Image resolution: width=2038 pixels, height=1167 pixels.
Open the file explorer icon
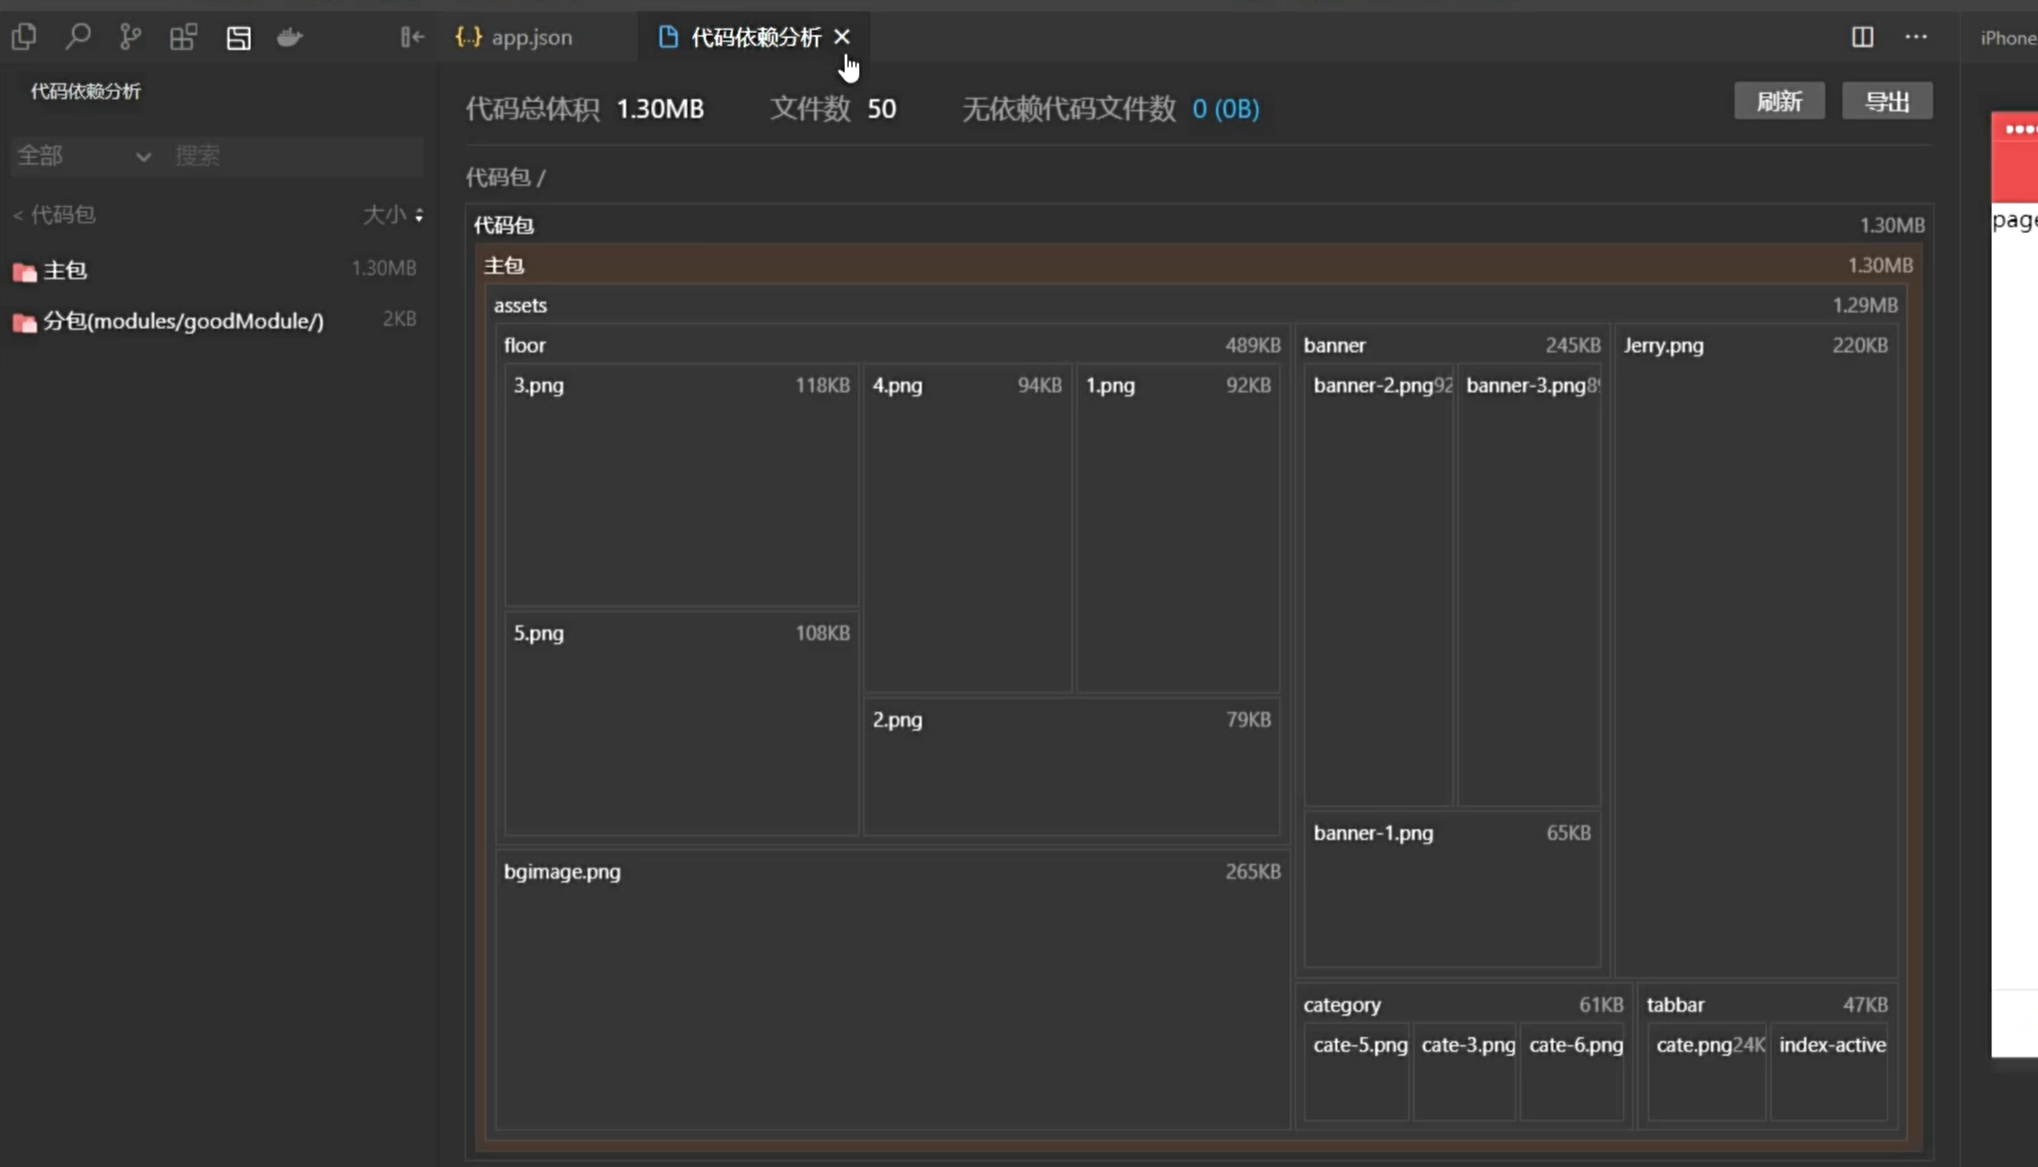click(24, 37)
